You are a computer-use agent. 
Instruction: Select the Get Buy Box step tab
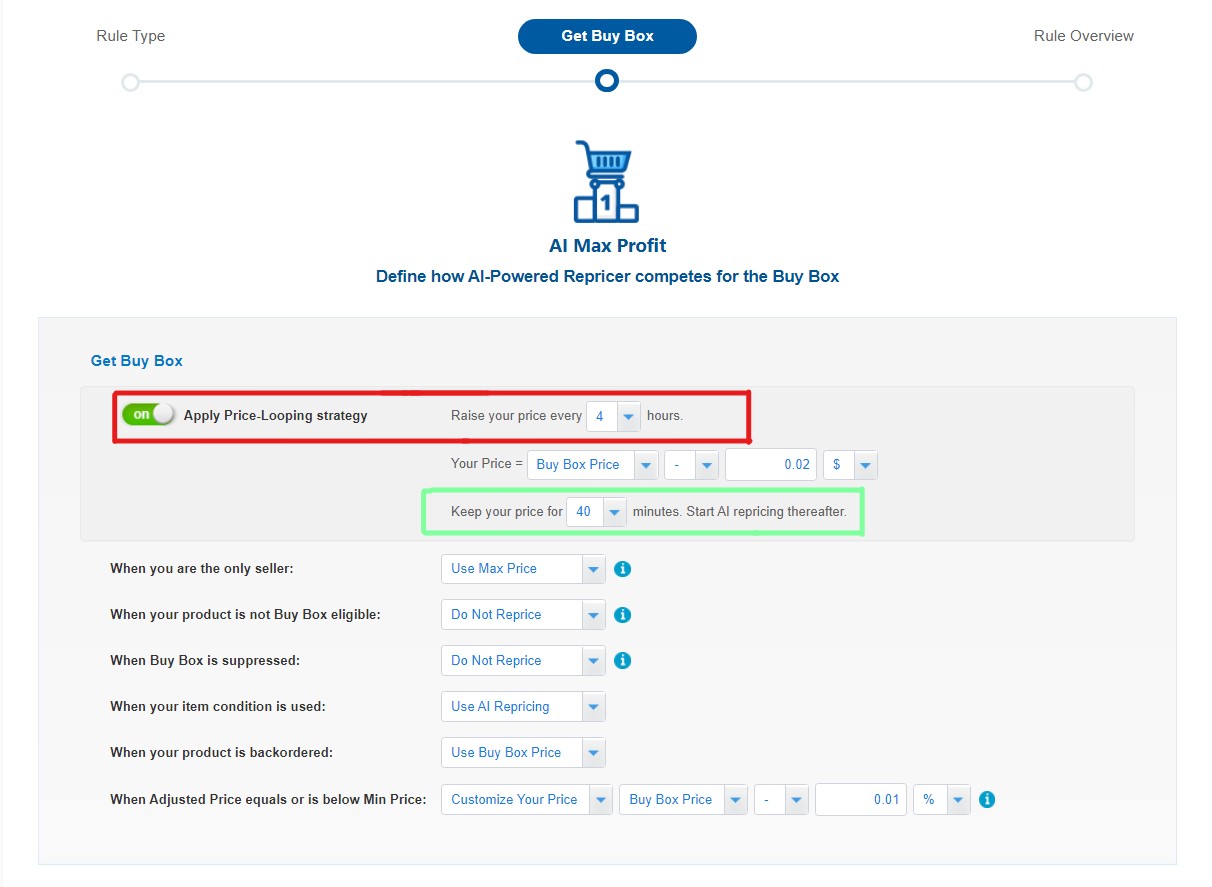click(607, 36)
